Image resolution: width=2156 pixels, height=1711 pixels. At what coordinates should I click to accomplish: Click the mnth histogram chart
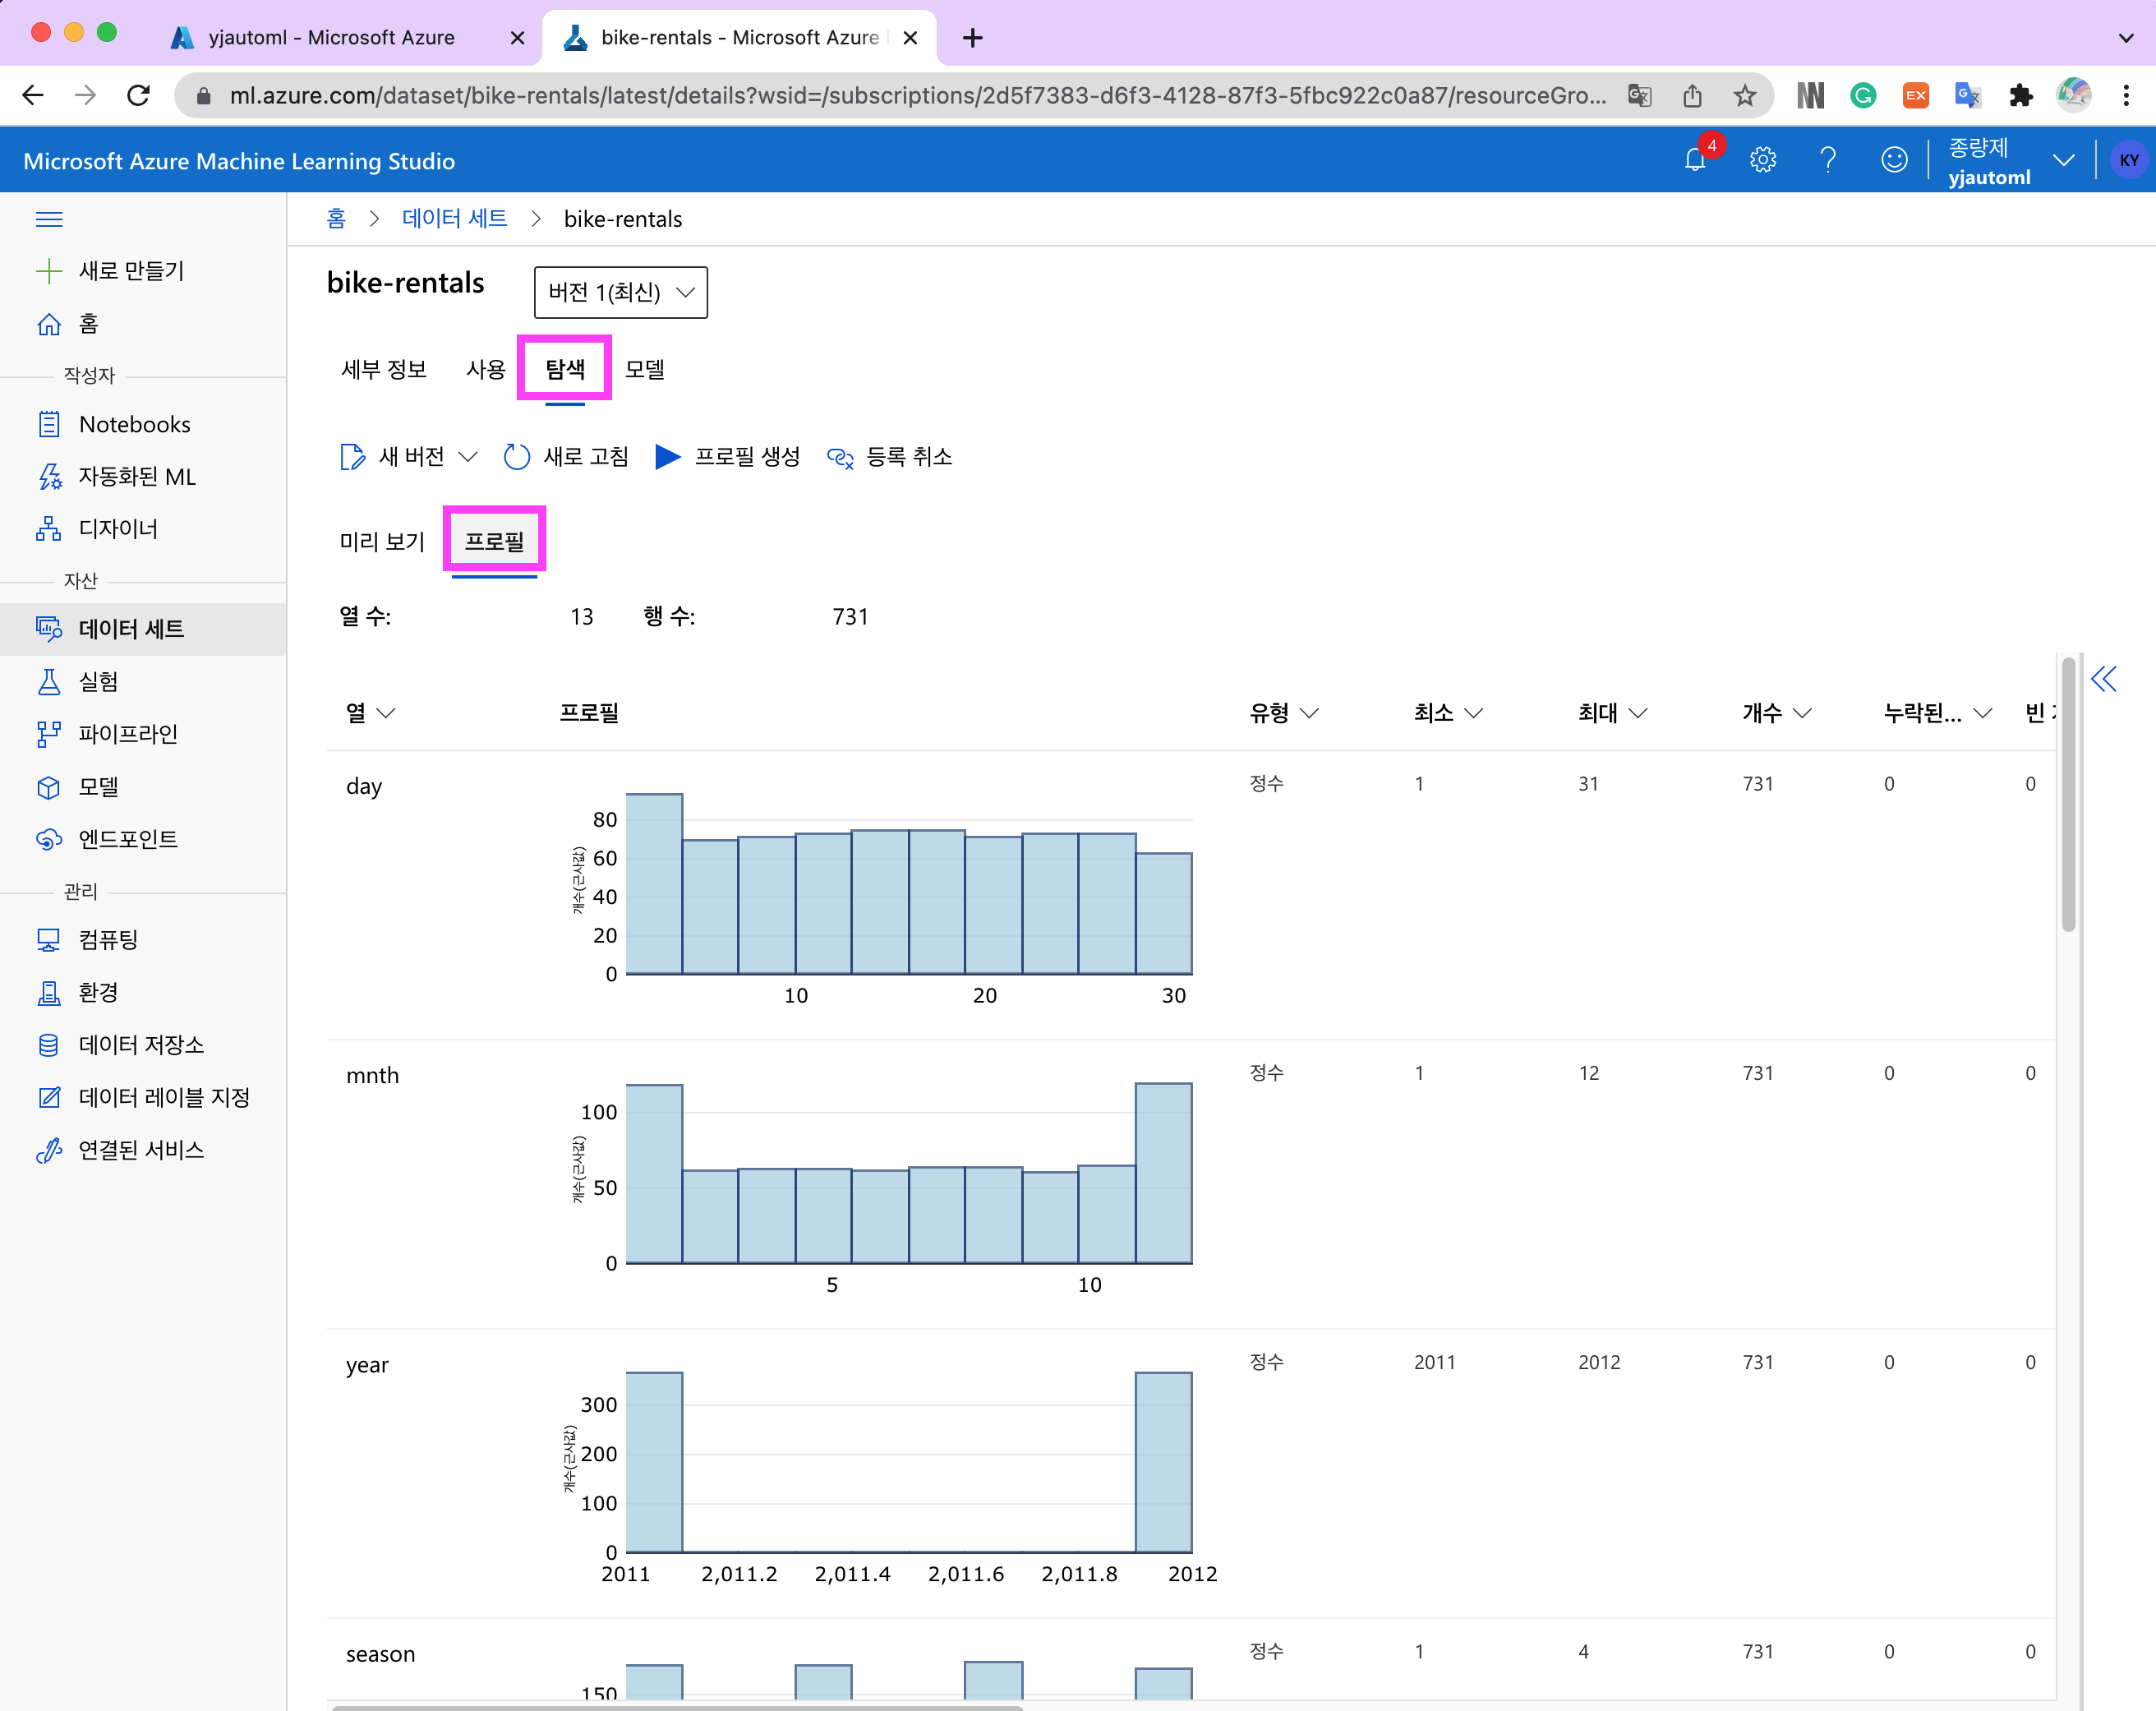[908, 1173]
